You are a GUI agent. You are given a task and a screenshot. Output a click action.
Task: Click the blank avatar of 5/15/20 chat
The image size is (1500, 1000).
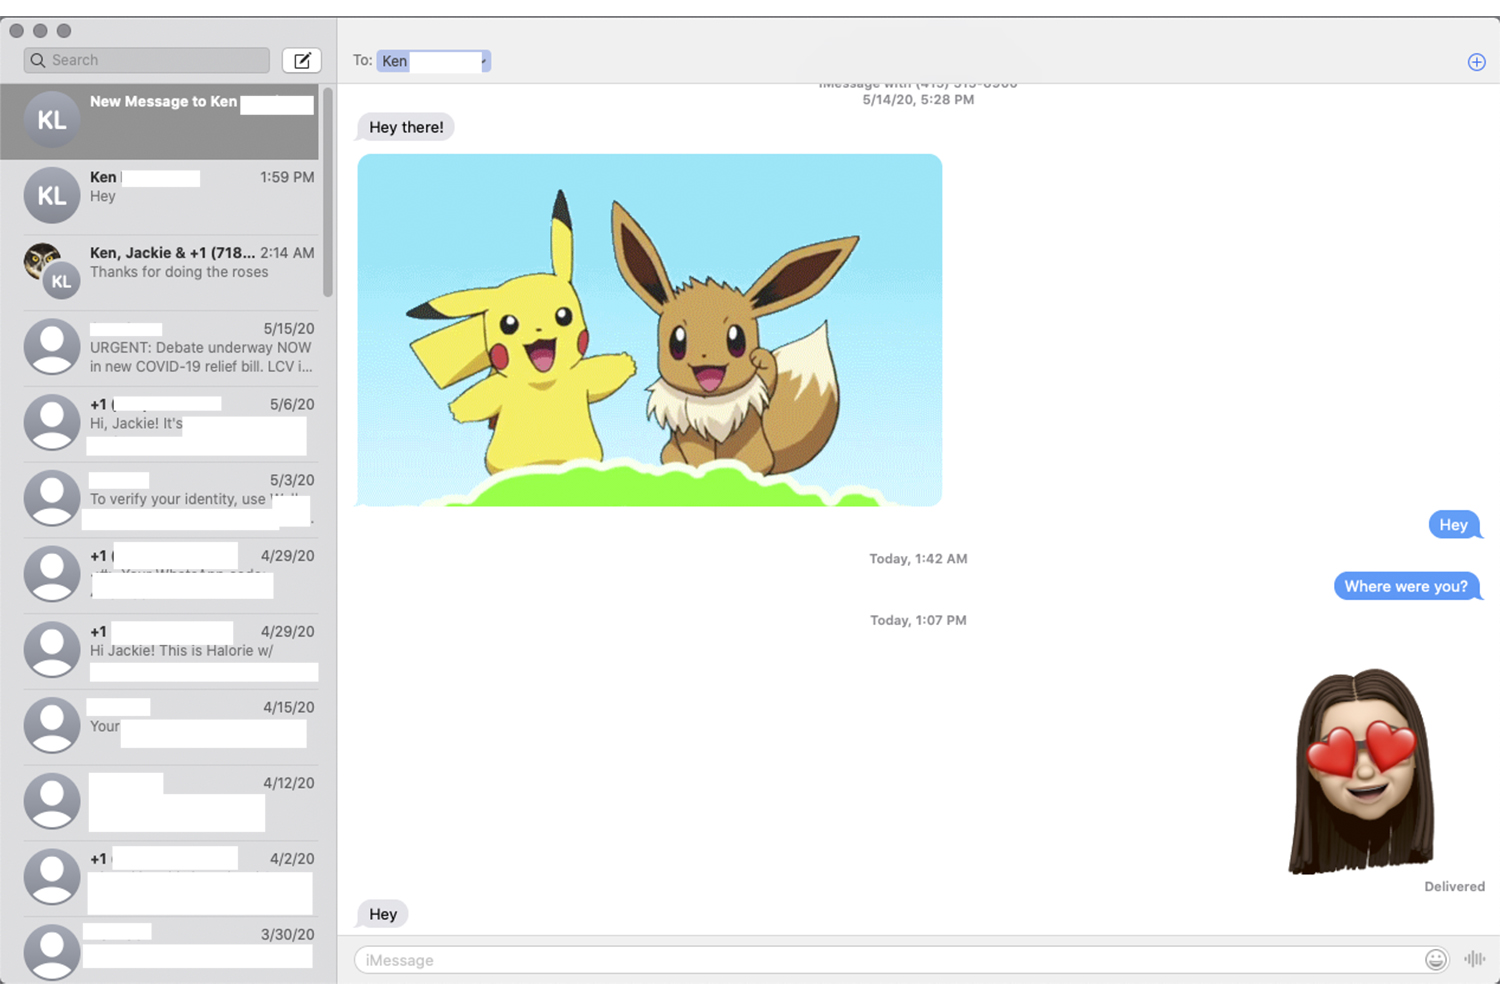(x=52, y=347)
